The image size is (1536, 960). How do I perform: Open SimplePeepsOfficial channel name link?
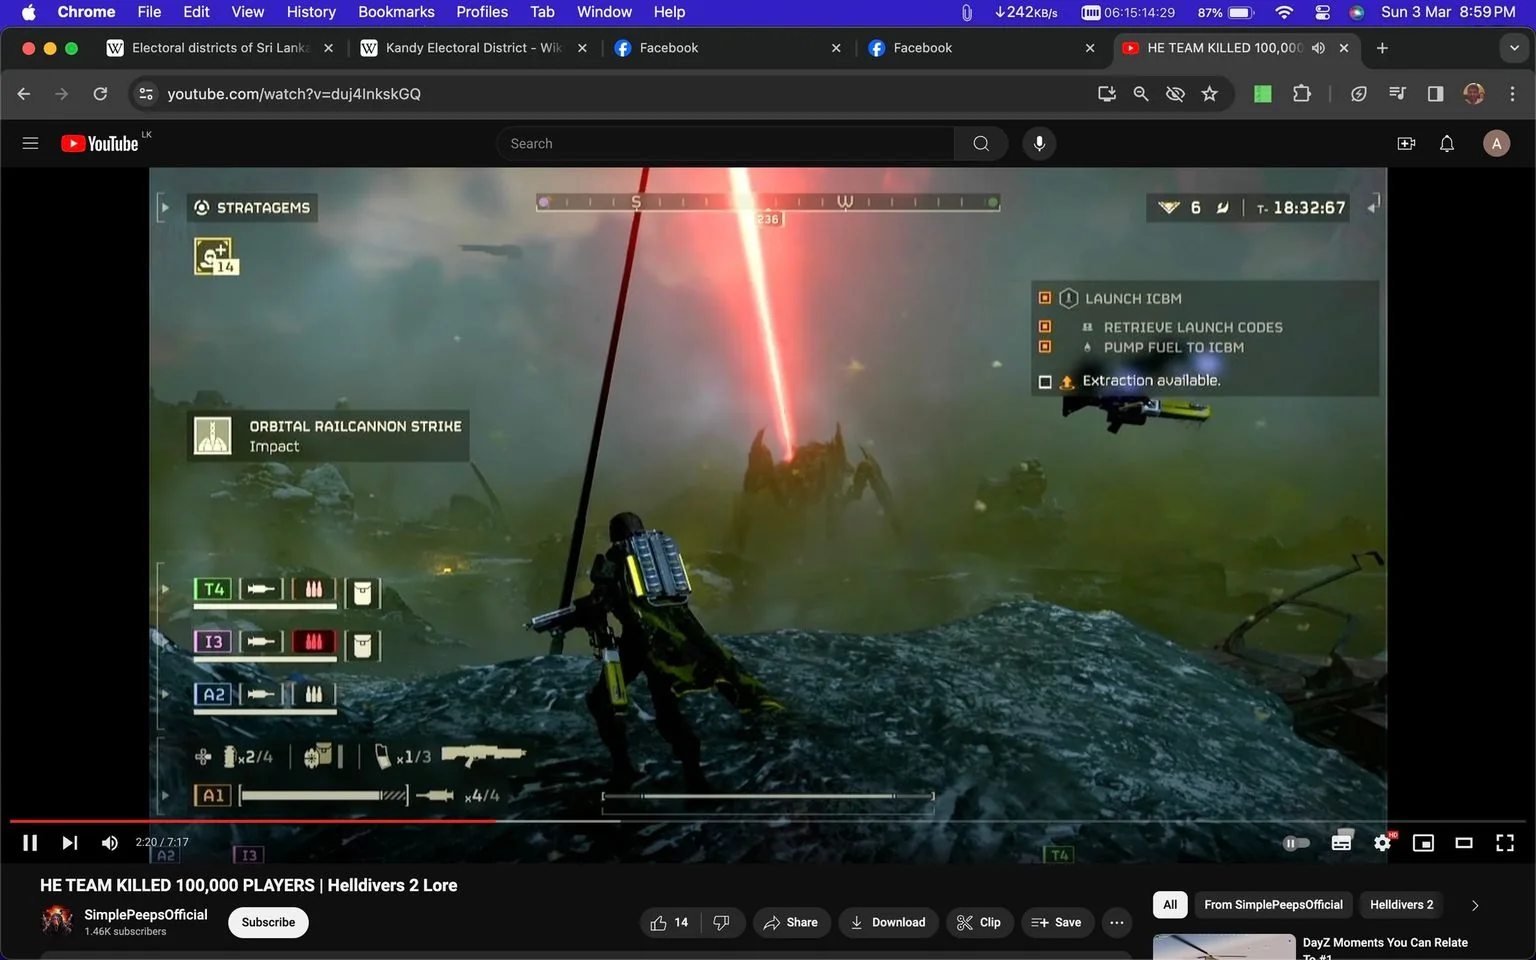coord(146,914)
